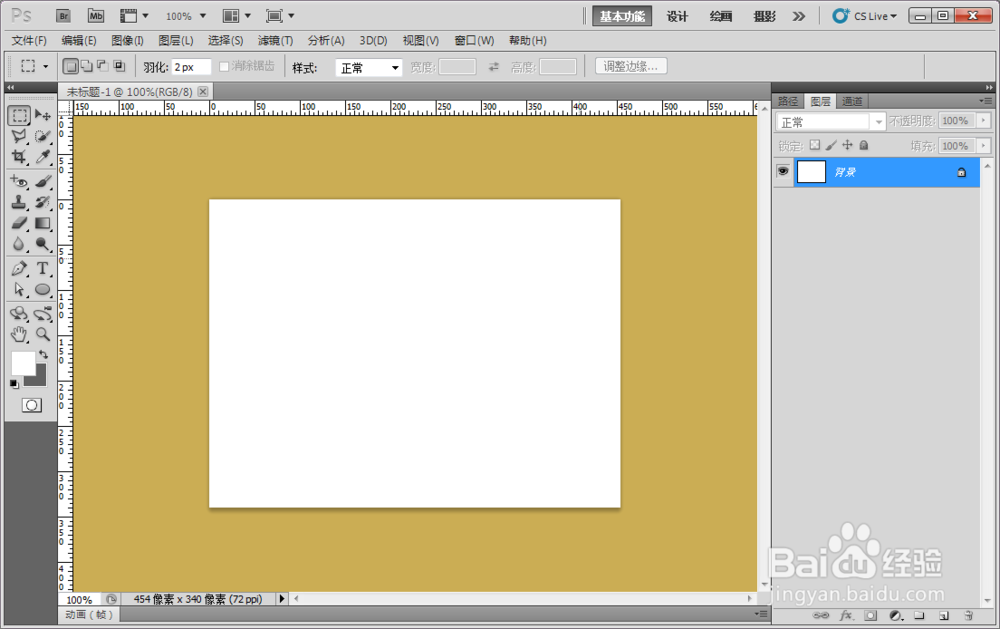Select the Zoom tool
The image size is (1000, 629).
pyautogui.click(x=43, y=334)
